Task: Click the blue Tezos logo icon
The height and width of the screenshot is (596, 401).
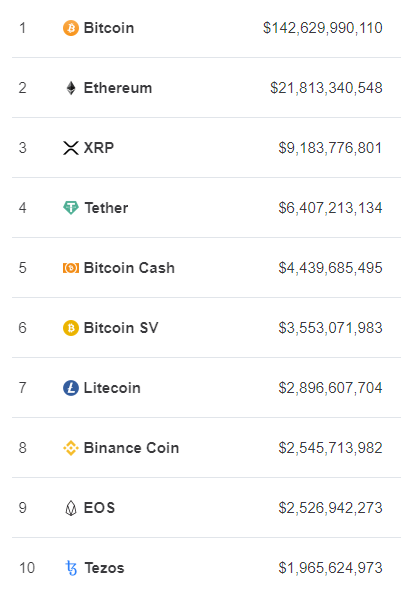Action: pyautogui.click(x=71, y=568)
